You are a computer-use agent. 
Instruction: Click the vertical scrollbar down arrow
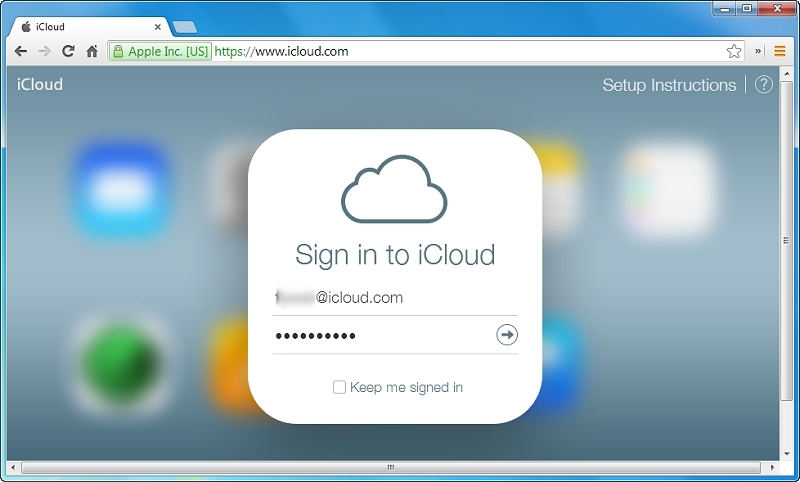(787, 453)
